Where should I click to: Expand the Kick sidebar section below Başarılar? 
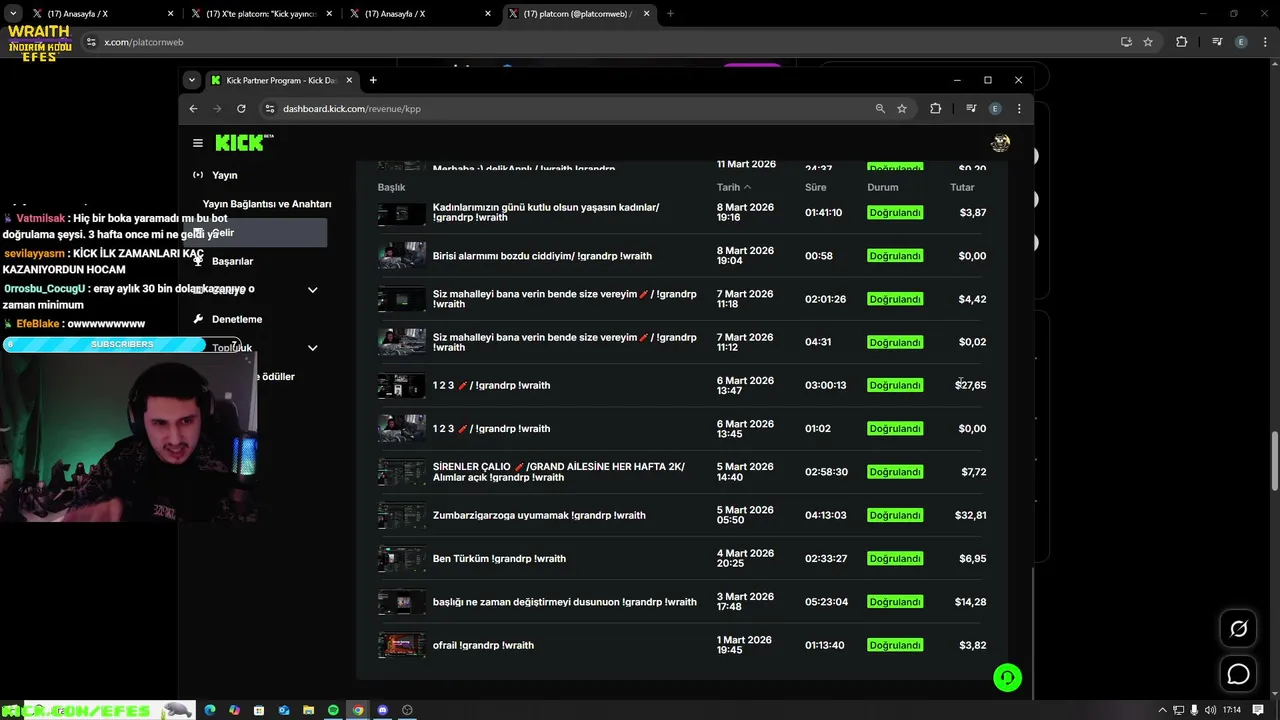point(312,290)
